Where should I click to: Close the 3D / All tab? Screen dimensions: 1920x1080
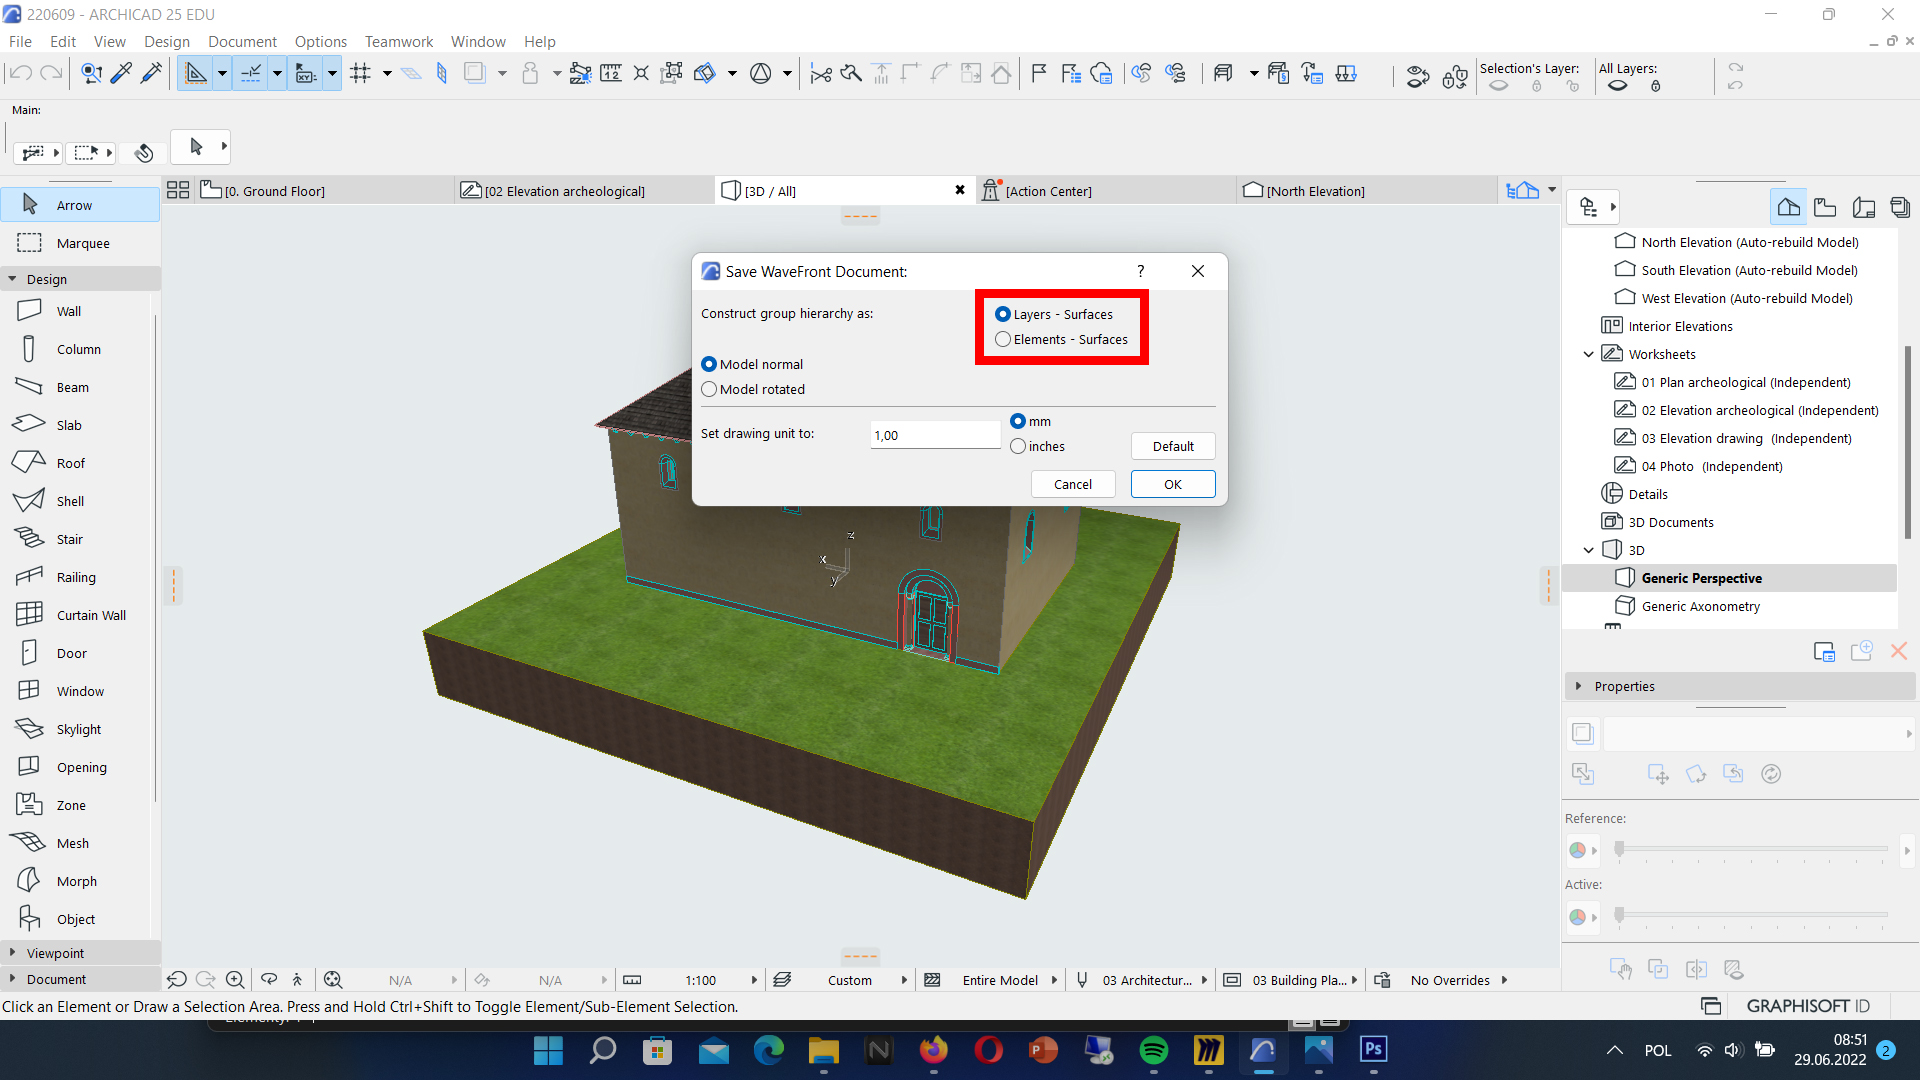click(x=960, y=190)
